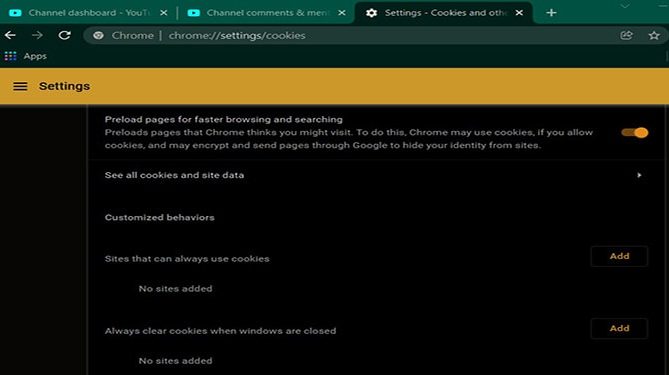Click the forward navigation arrow
The width and height of the screenshot is (669, 375).
coord(38,35)
